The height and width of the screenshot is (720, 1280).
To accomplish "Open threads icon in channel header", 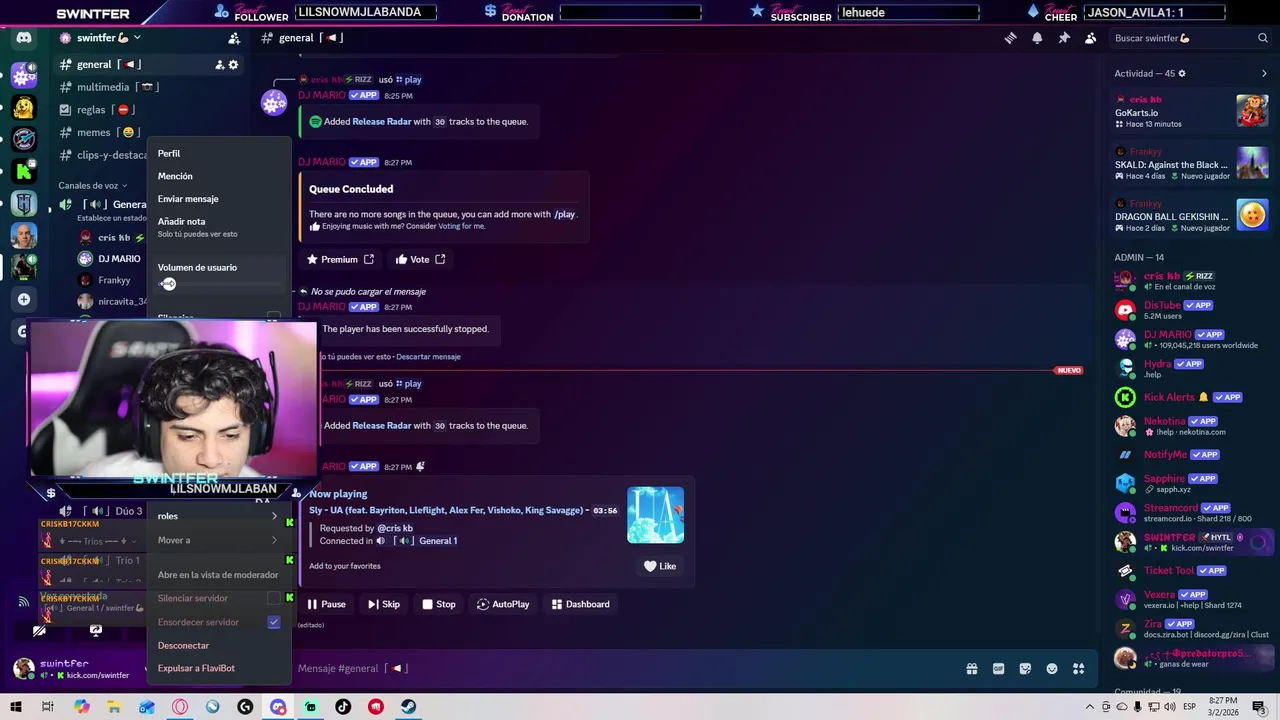I will [1010, 38].
